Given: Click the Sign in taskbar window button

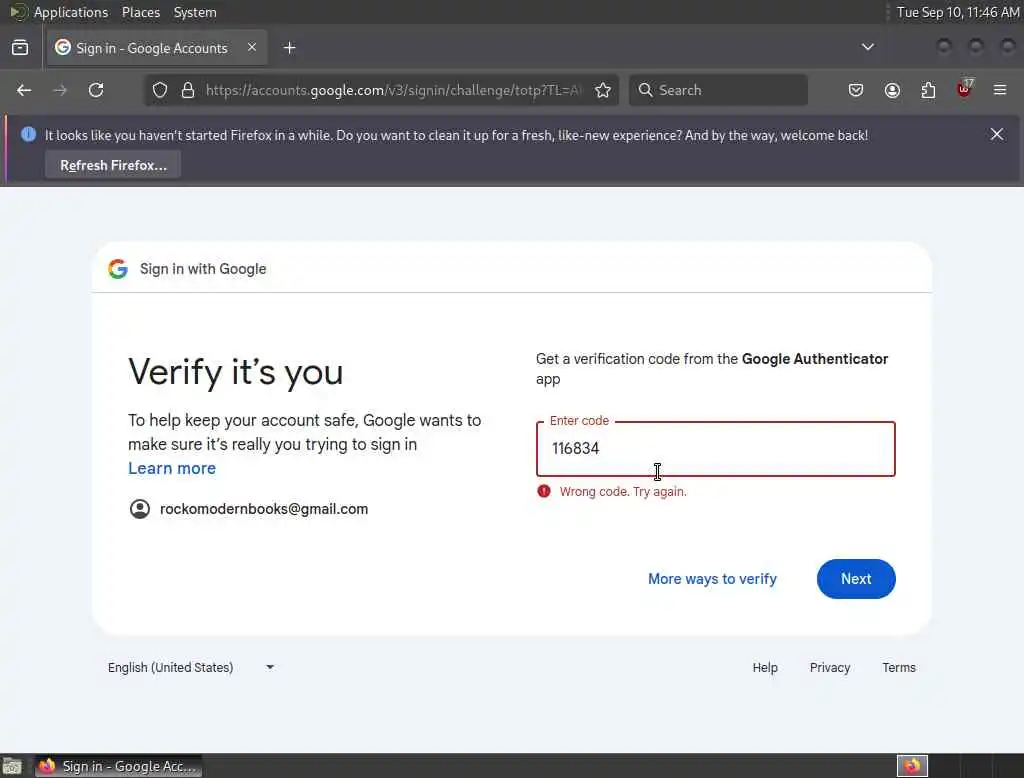Looking at the screenshot, I should coord(119,766).
